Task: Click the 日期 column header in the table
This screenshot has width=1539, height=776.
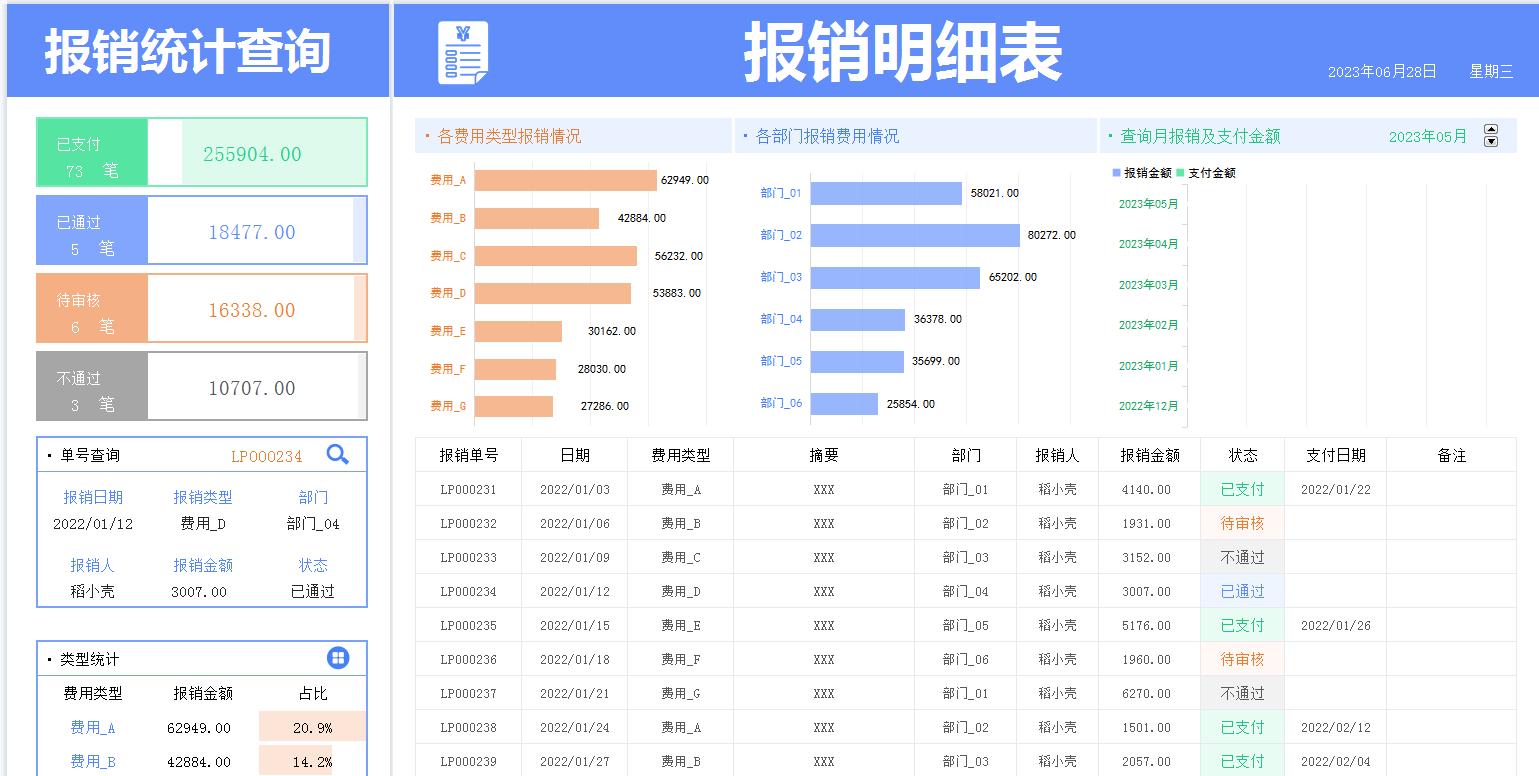Action: (575, 455)
